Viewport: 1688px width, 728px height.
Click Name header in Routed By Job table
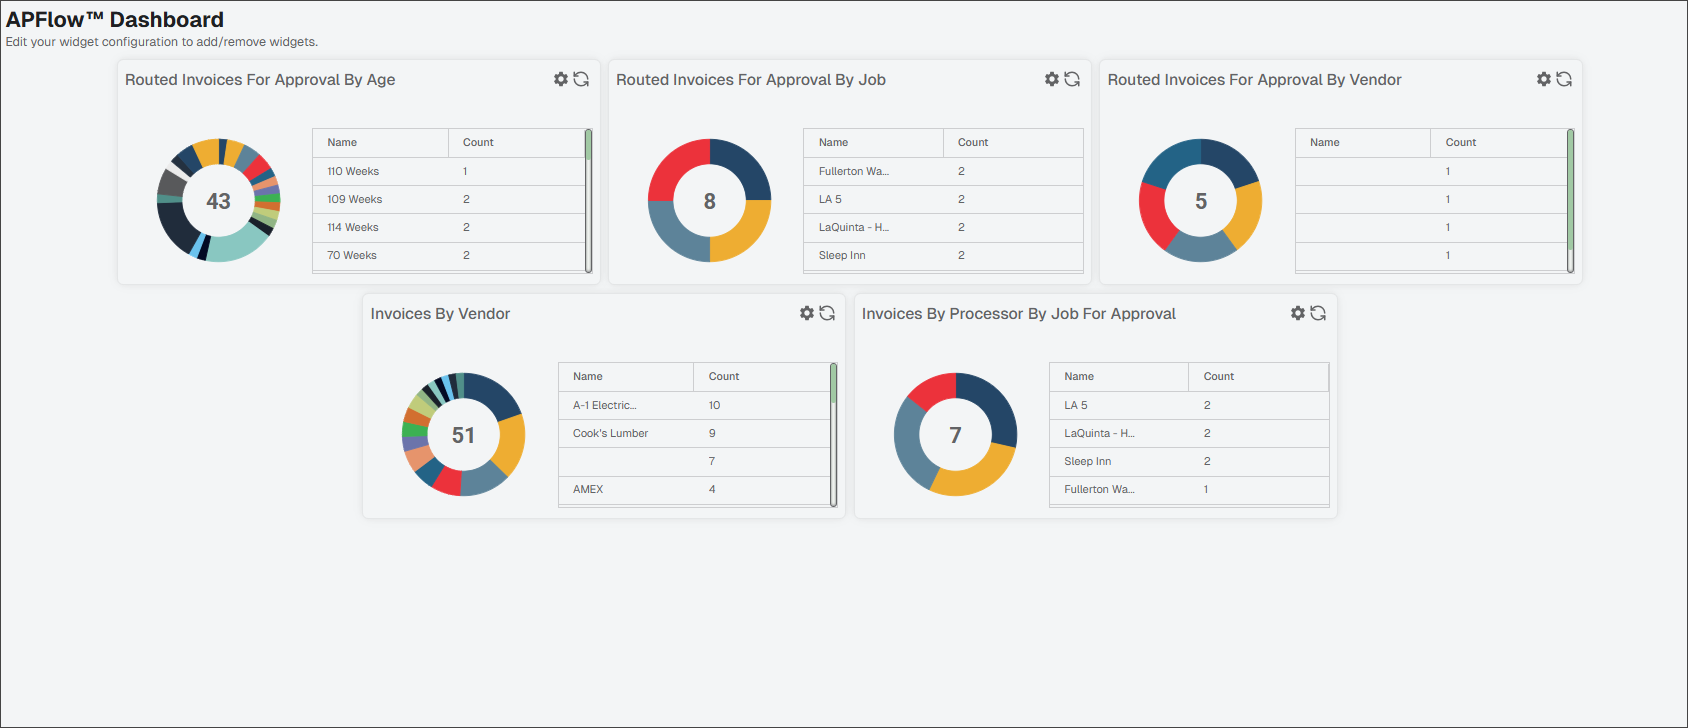[x=873, y=143]
